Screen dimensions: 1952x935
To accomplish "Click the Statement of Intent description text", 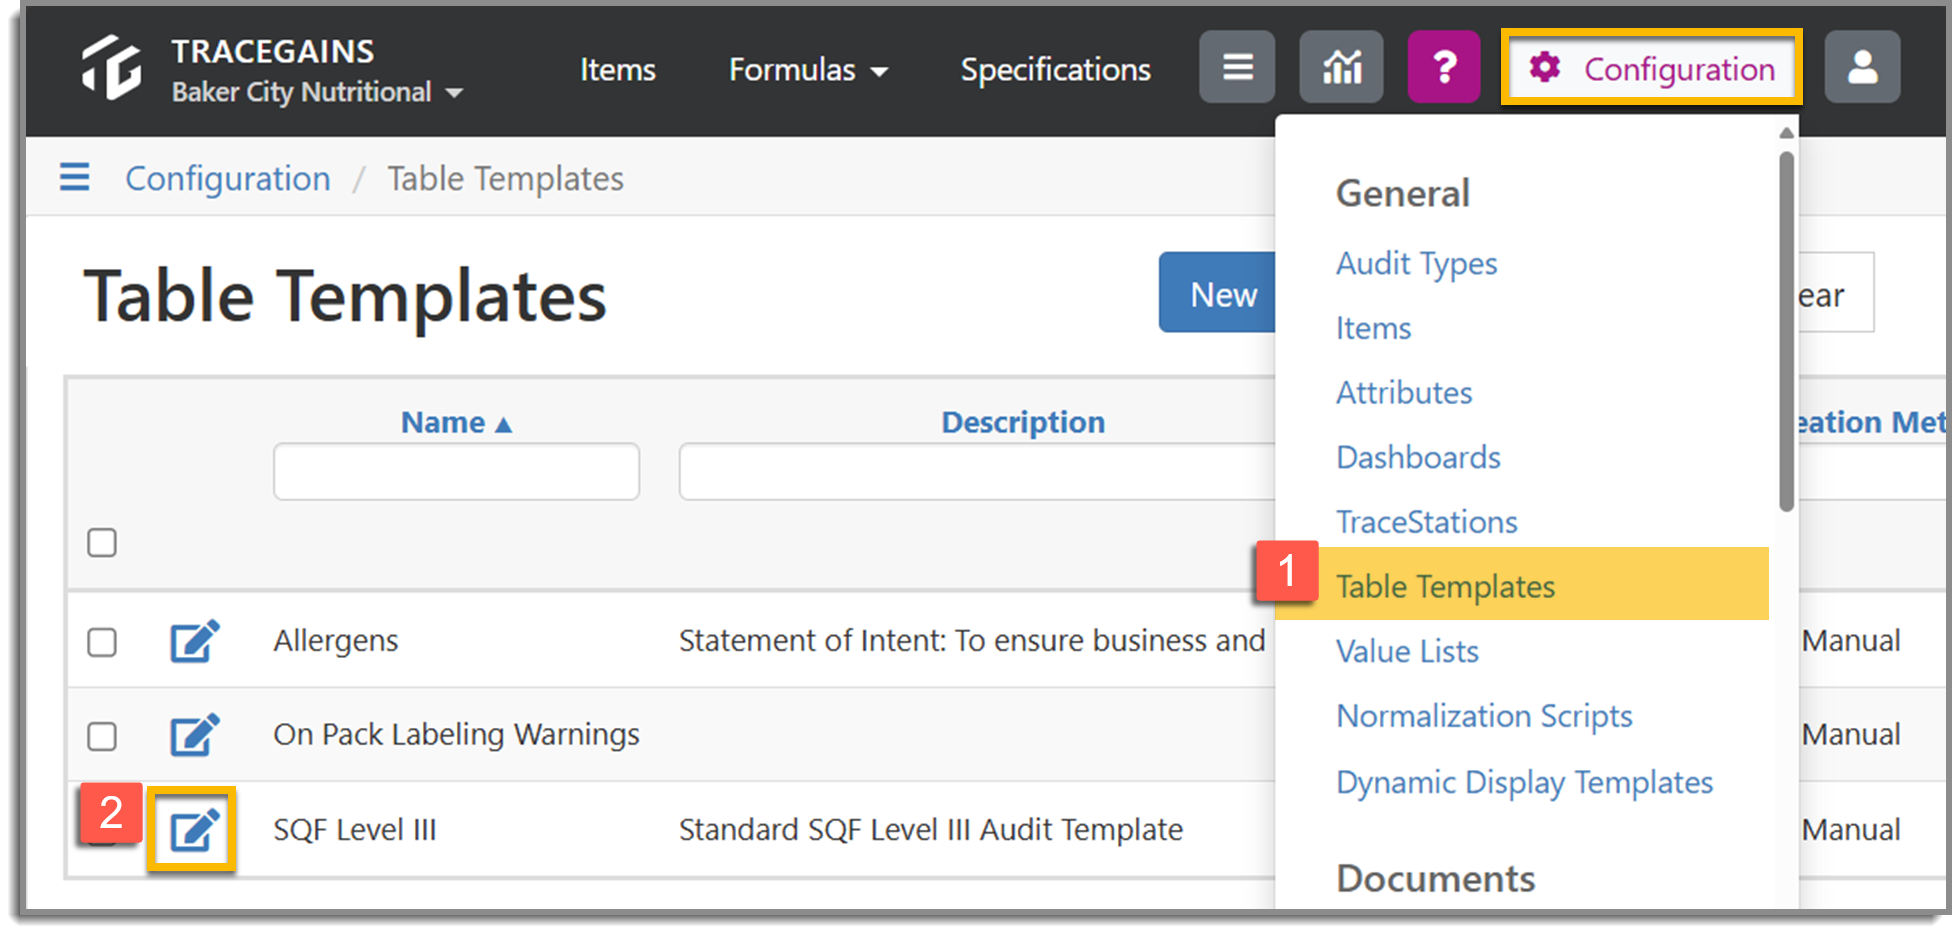I will coord(972,641).
